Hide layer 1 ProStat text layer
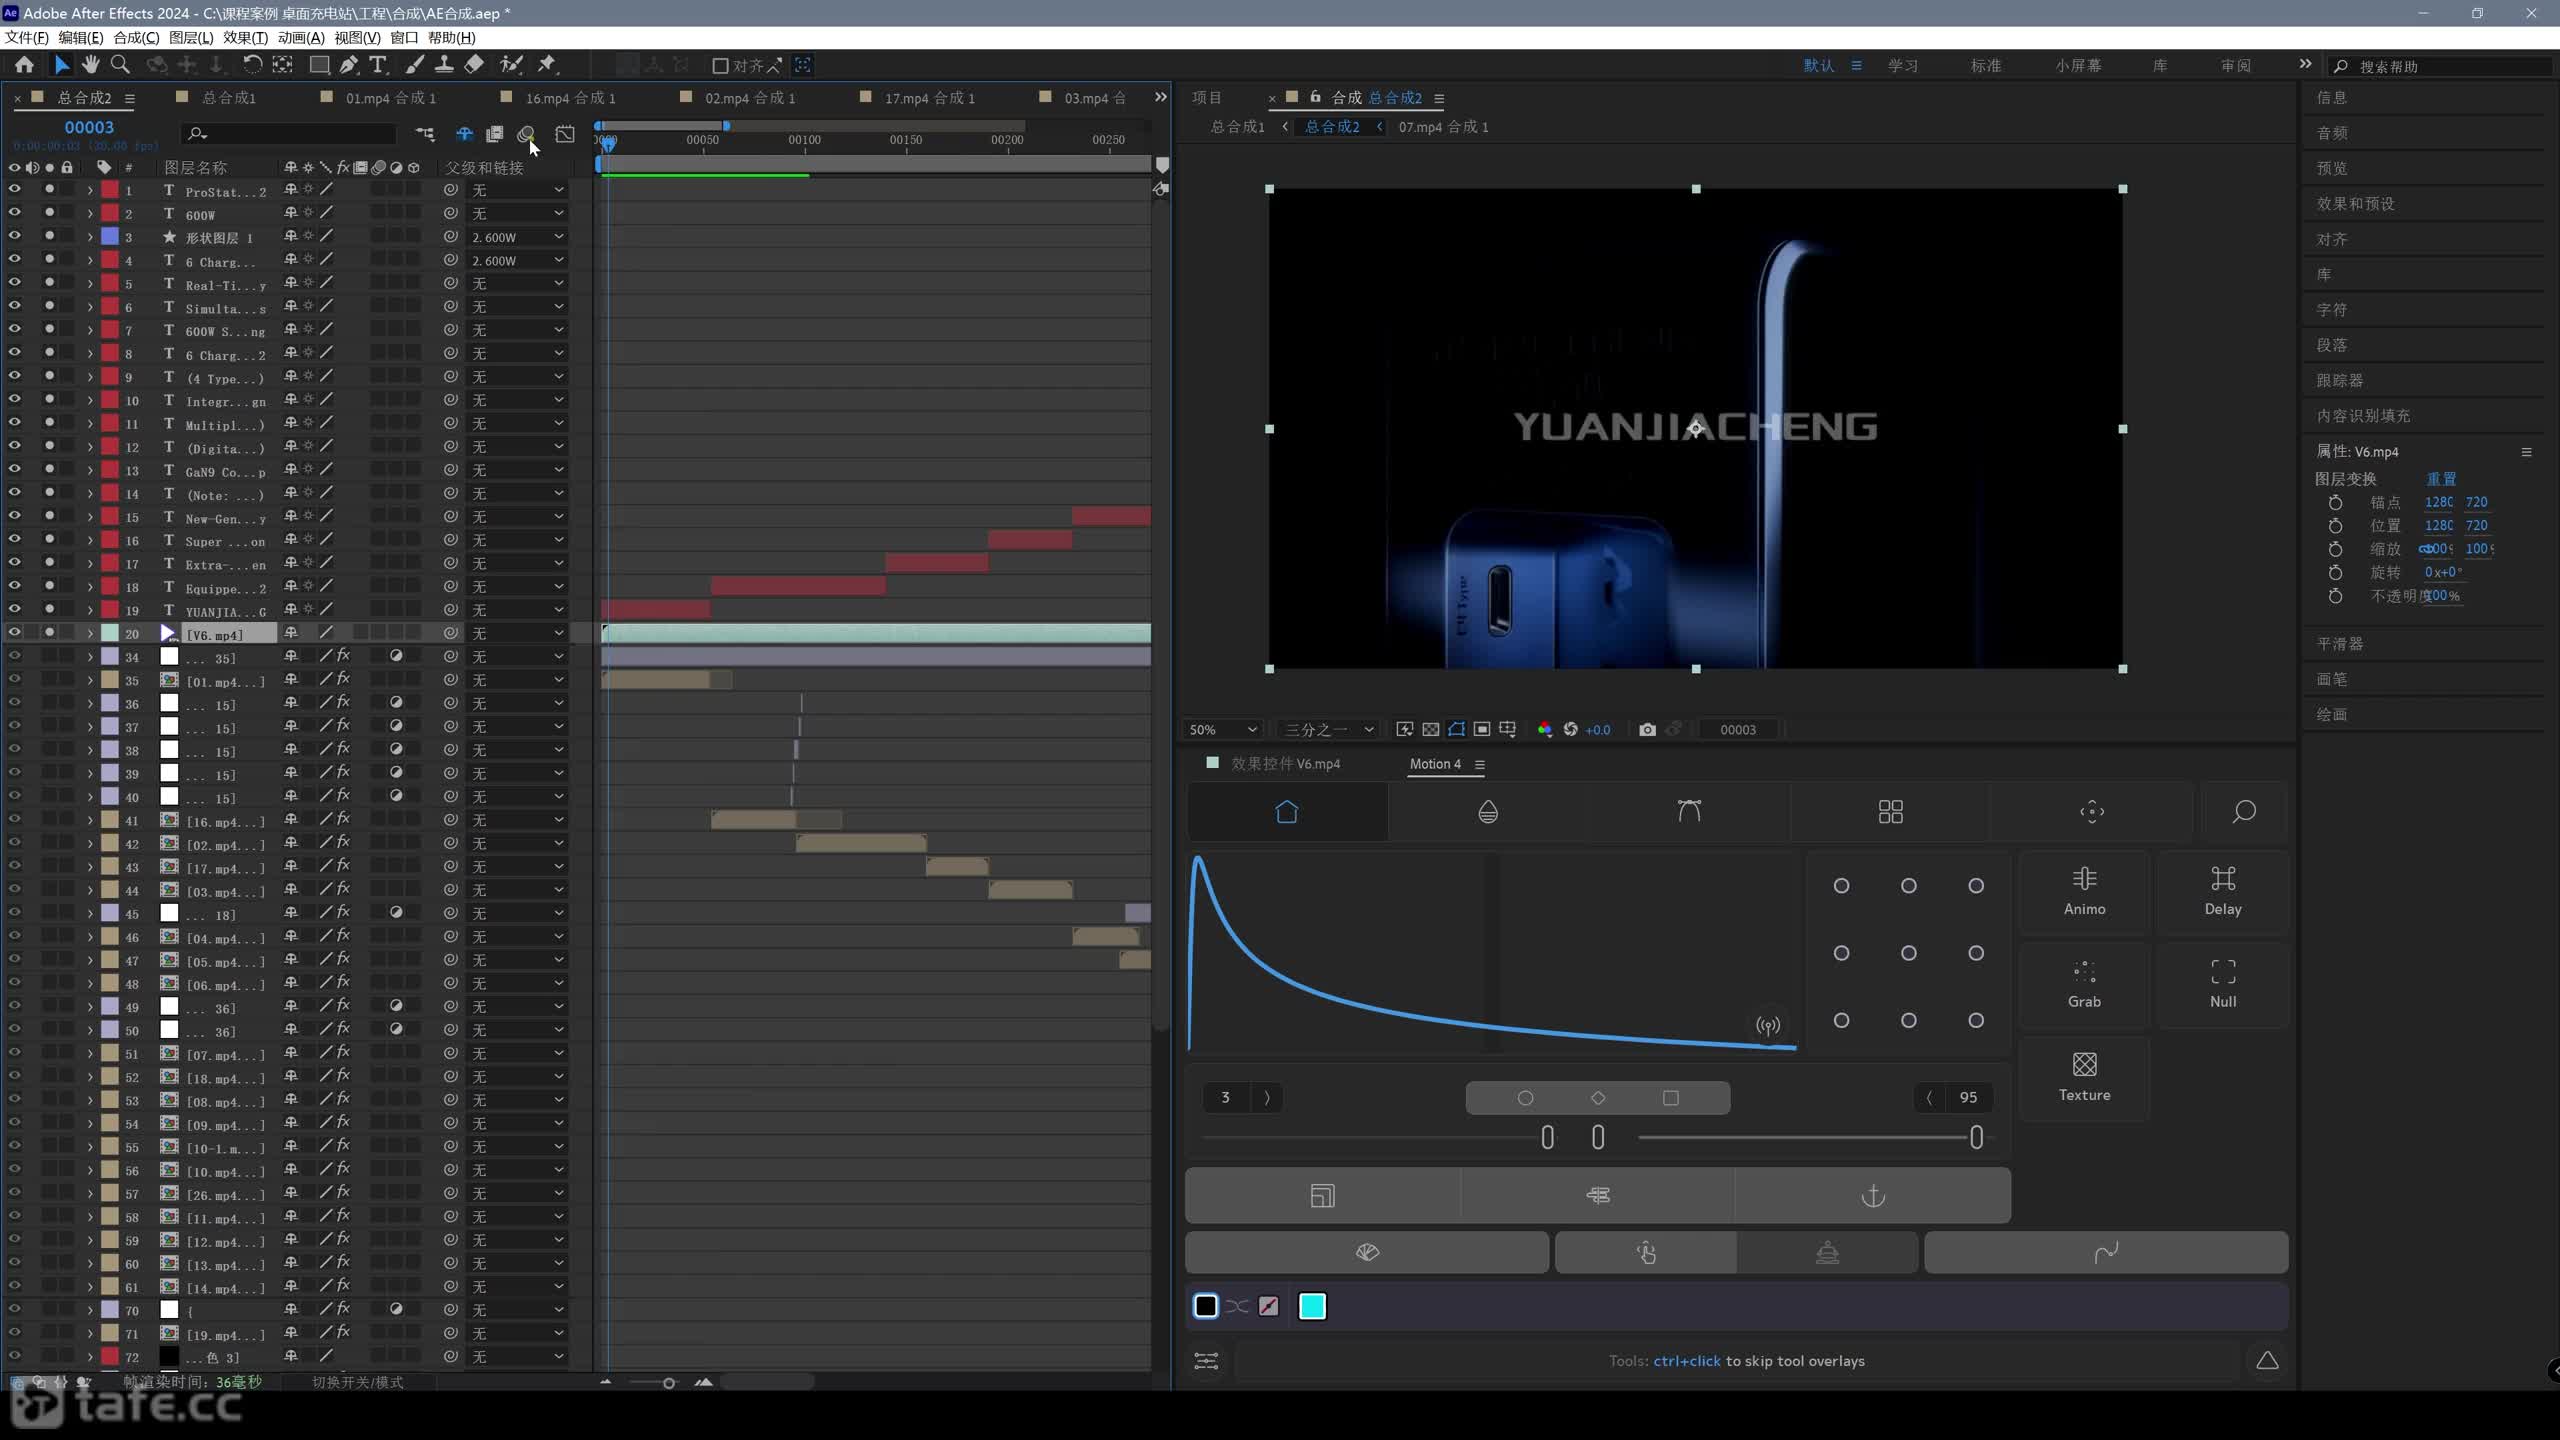Screen dimensions: 2560x1440 pos(14,189)
